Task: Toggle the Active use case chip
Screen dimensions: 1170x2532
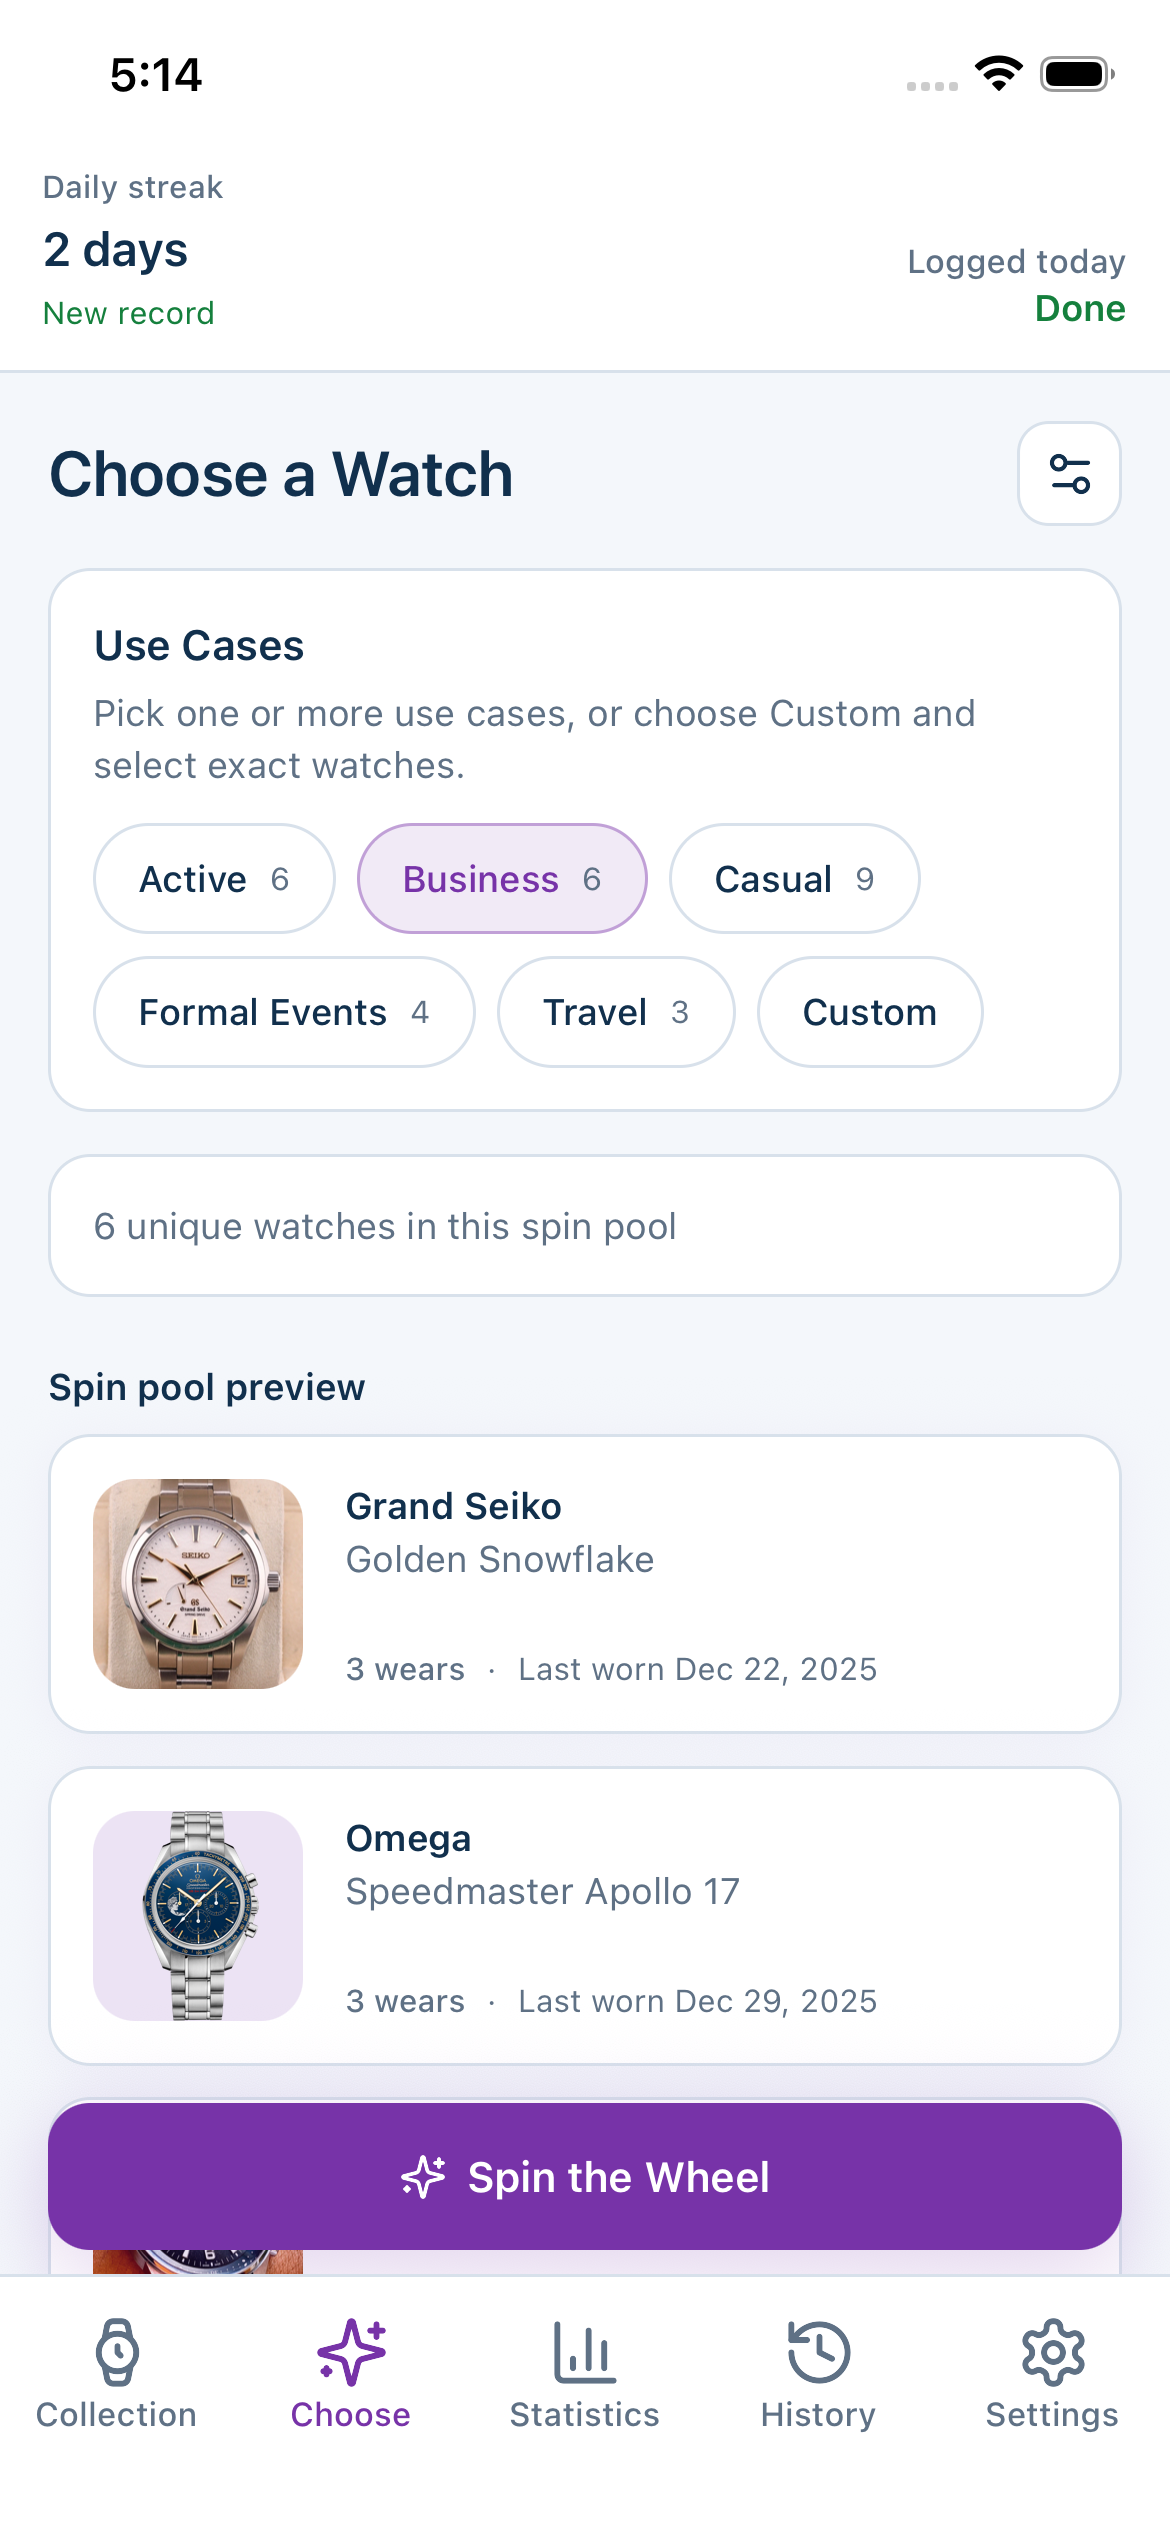Action: (x=214, y=879)
